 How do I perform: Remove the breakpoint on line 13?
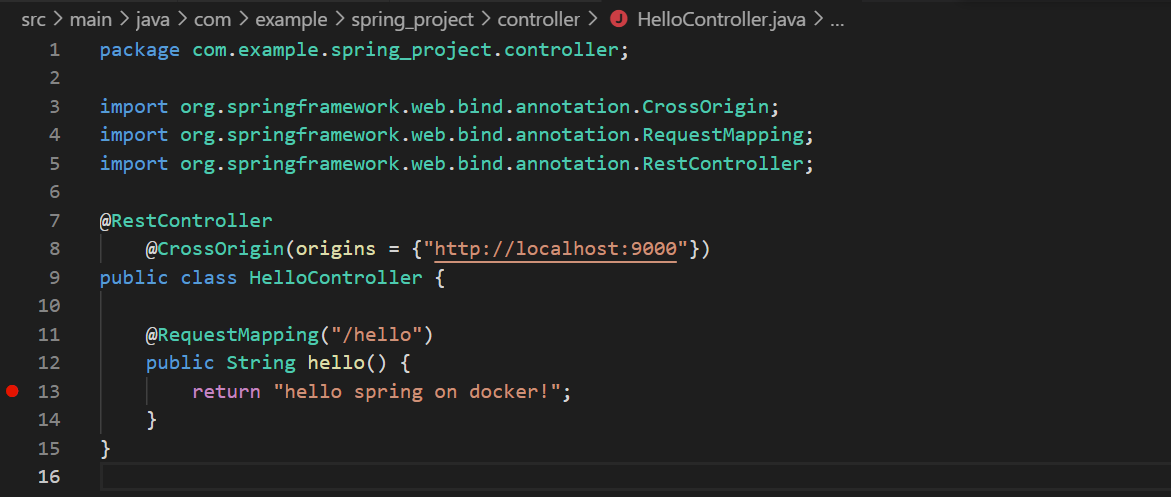tap(12, 391)
